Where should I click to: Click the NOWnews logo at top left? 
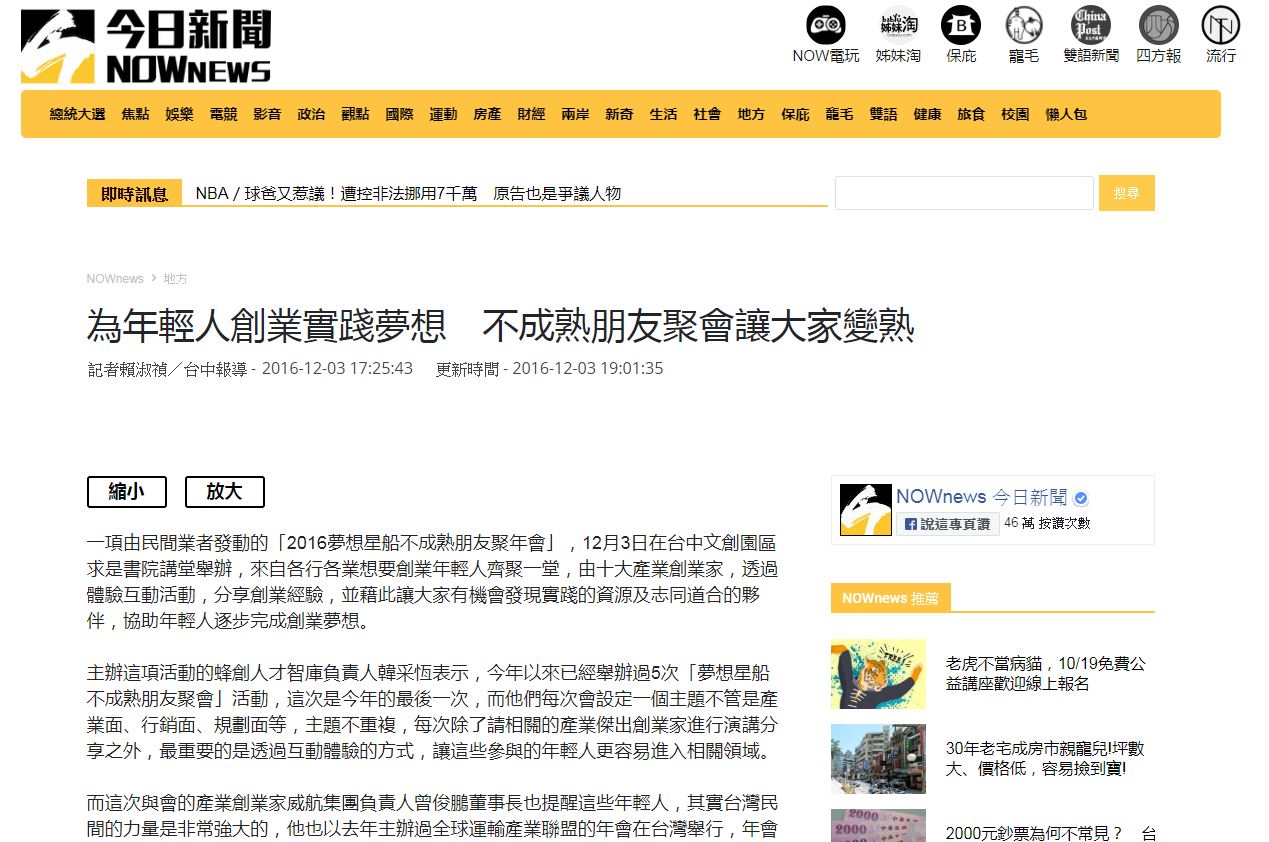click(x=146, y=46)
